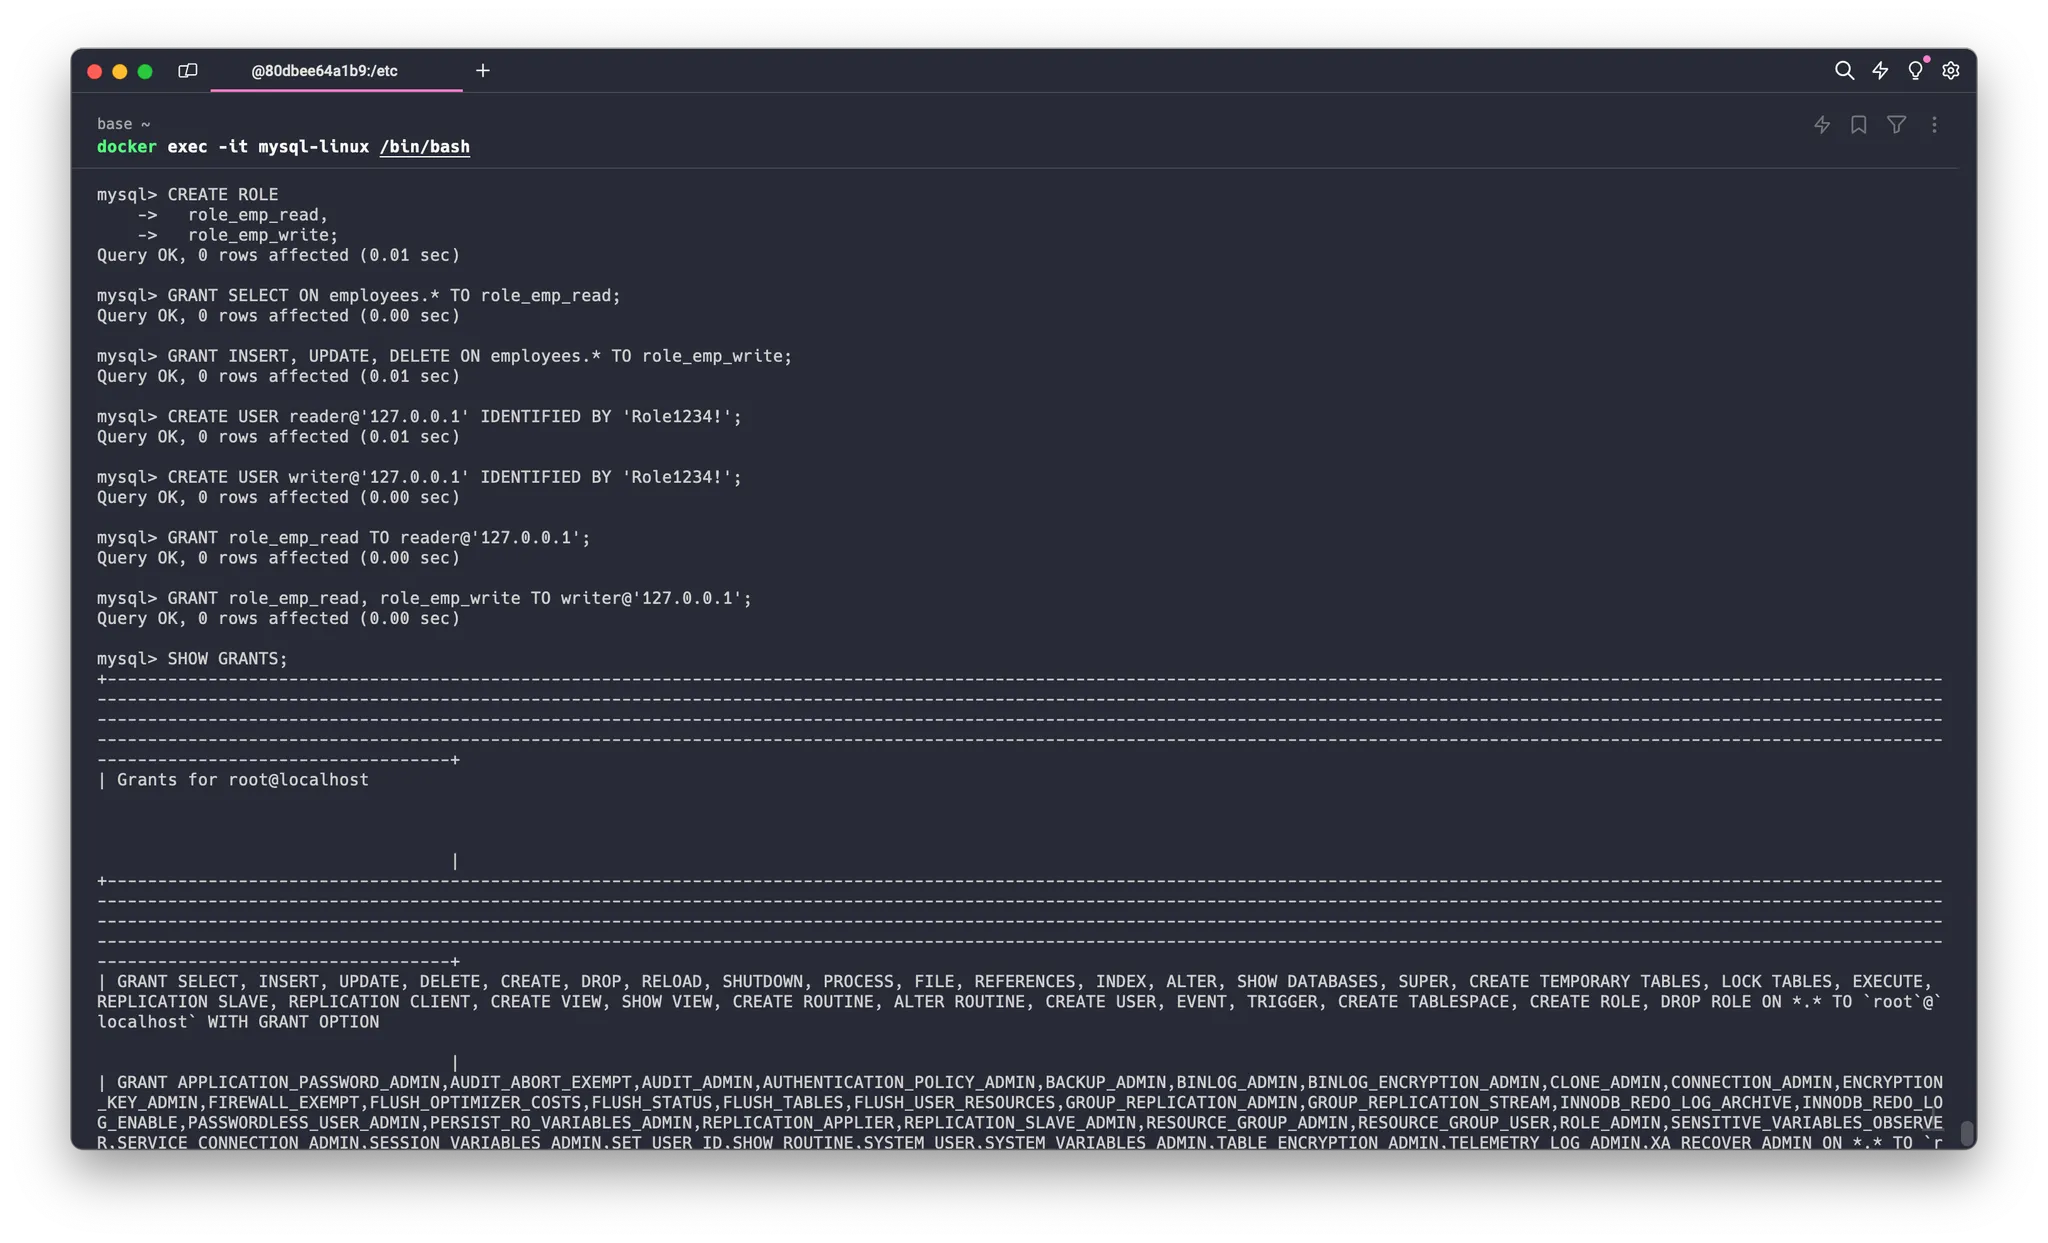Viewport: 2048px width, 1243px height.
Task: Minimize the window with the yellow button
Action: coord(120,71)
